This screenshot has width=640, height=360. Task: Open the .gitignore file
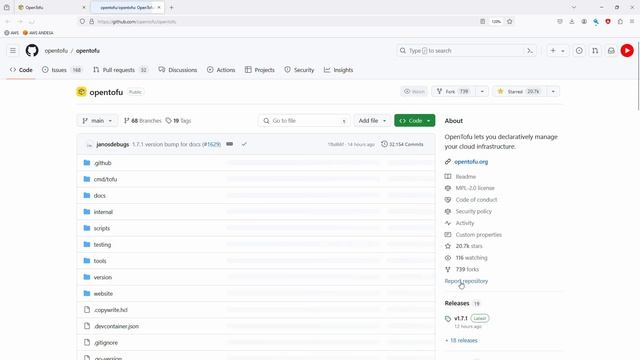click(106, 342)
